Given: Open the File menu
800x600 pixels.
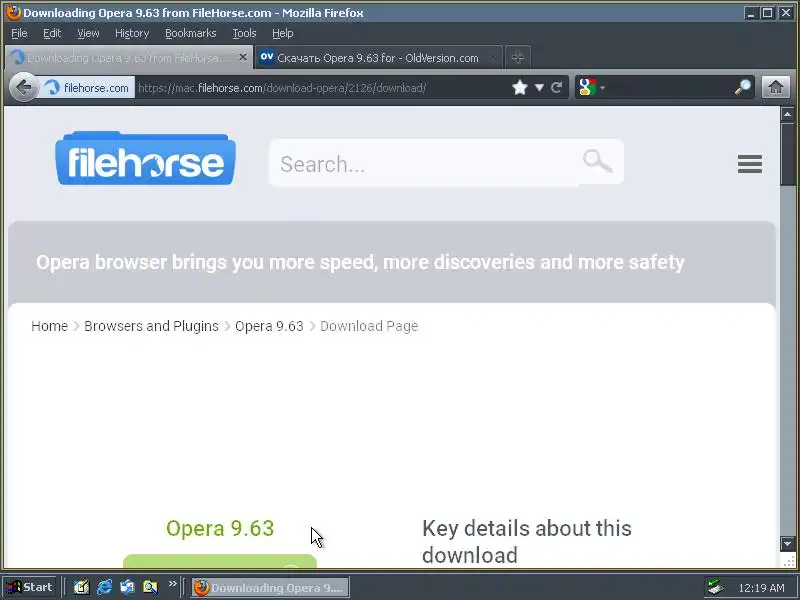Looking at the screenshot, I should 19,33.
